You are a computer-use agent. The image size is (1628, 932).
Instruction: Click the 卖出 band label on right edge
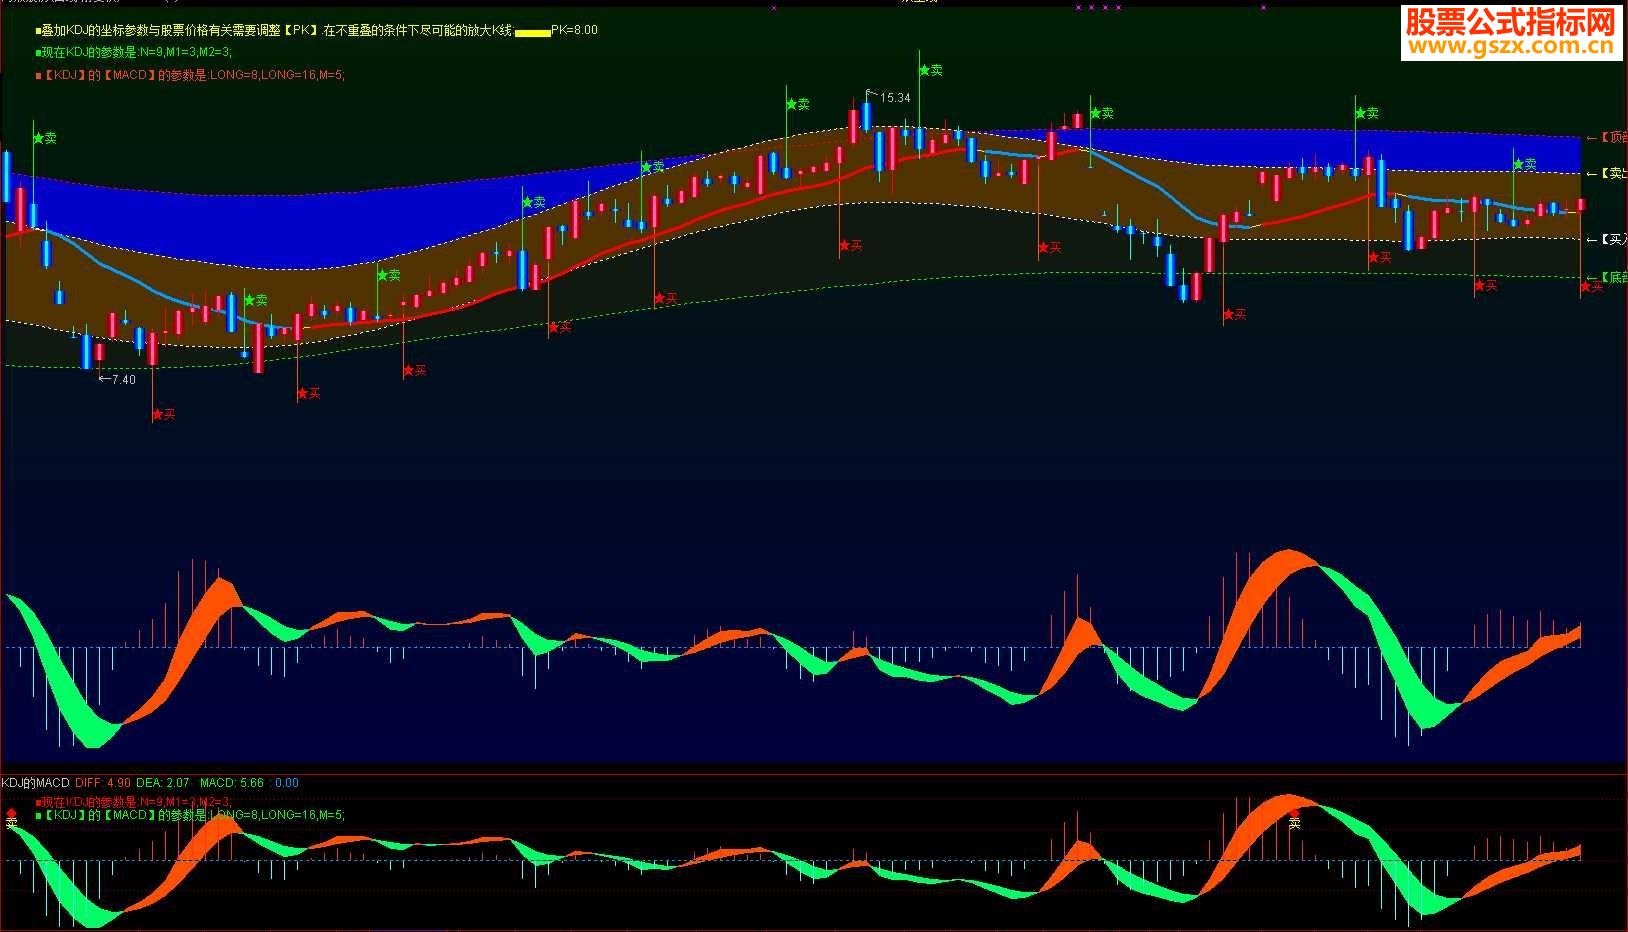coord(1607,174)
